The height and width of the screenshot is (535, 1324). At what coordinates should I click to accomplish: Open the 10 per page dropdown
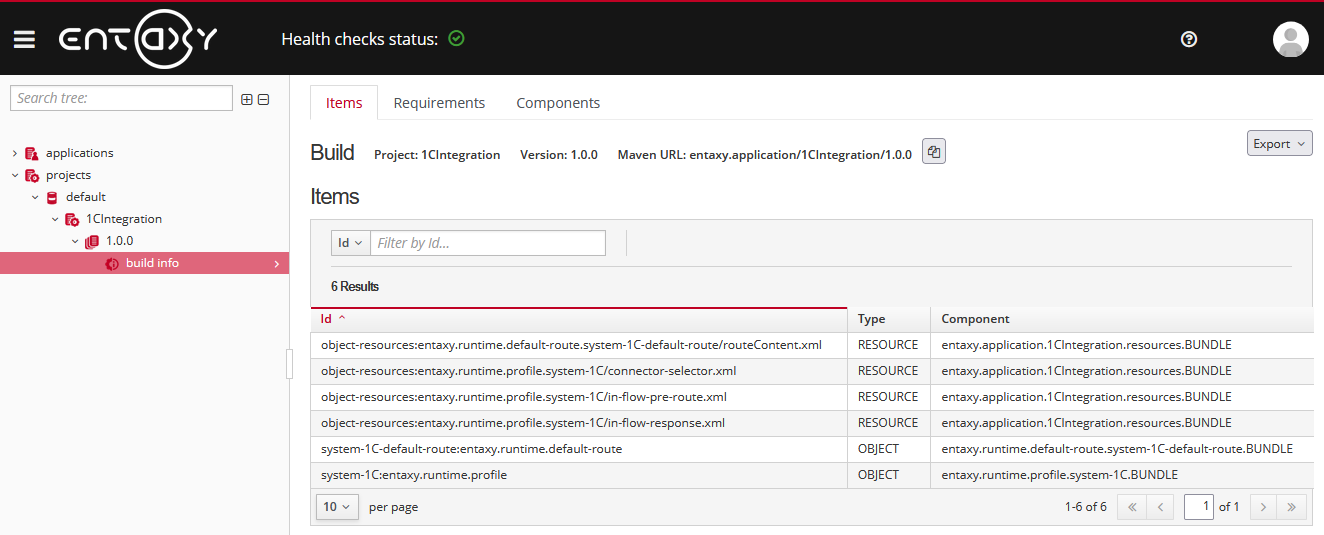(337, 507)
